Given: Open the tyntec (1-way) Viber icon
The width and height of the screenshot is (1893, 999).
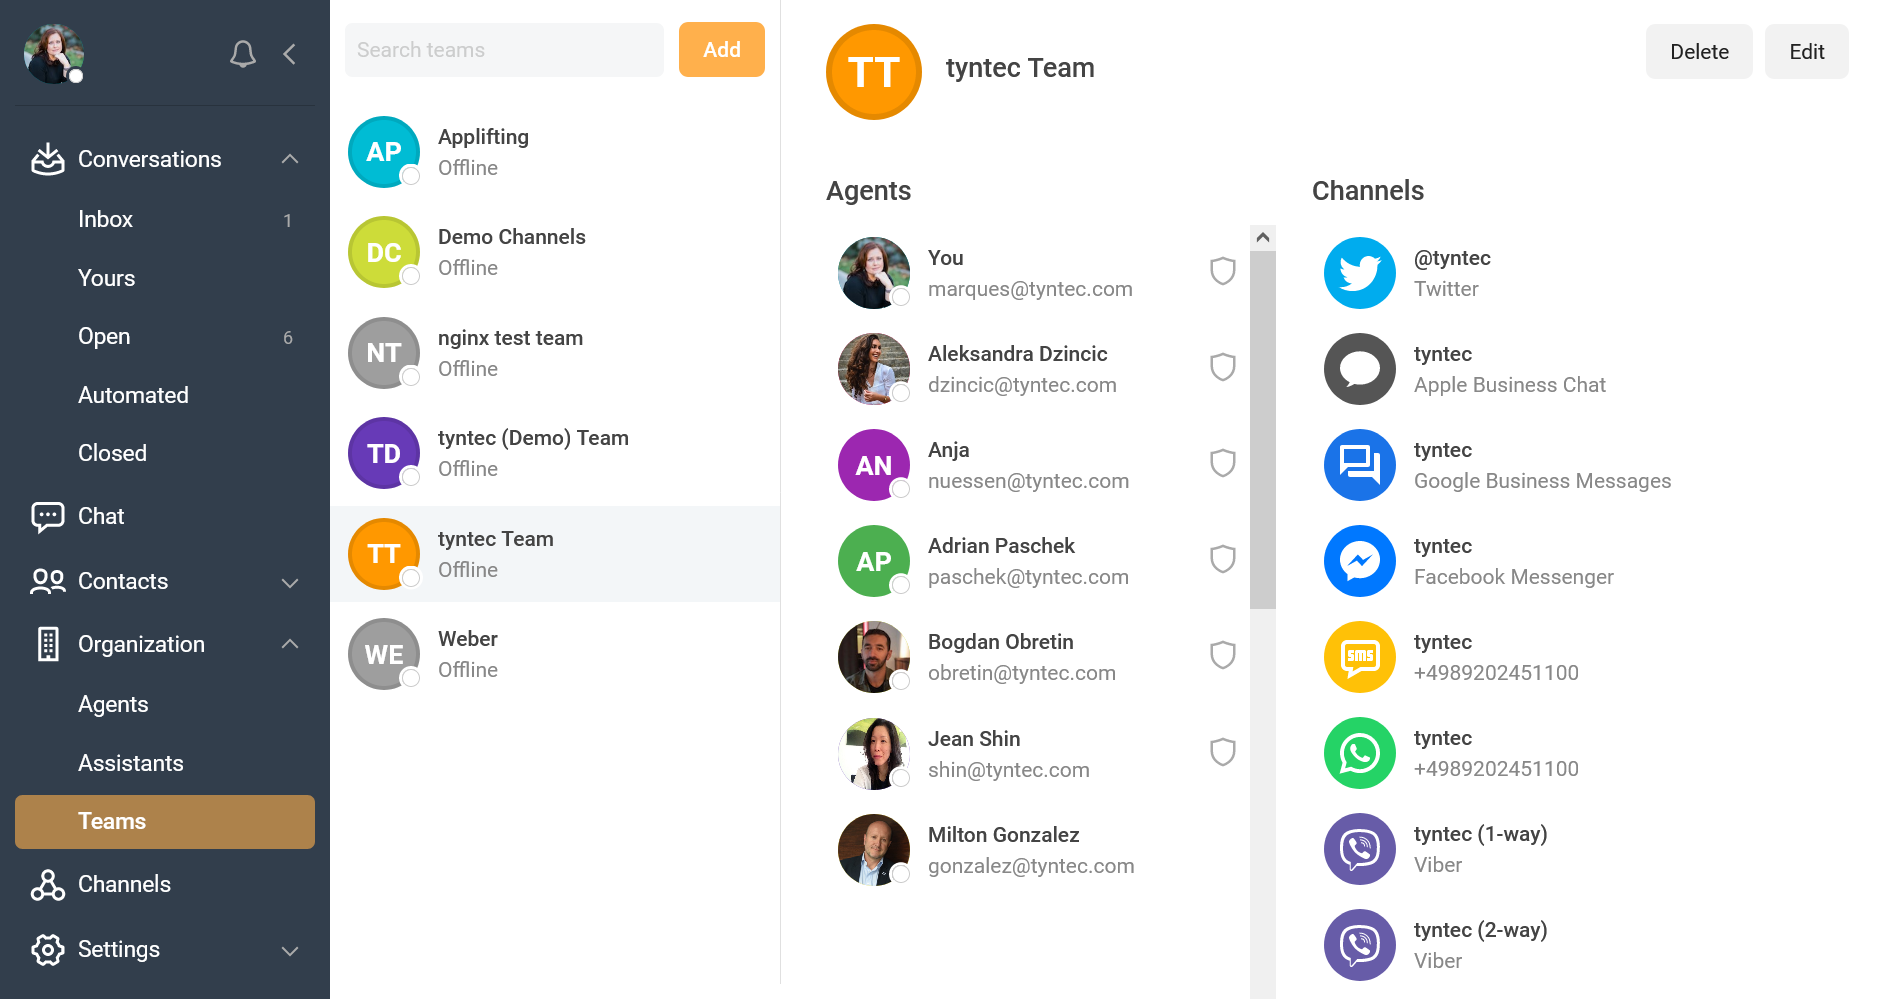Looking at the screenshot, I should pyautogui.click(x=1360, y=849).
